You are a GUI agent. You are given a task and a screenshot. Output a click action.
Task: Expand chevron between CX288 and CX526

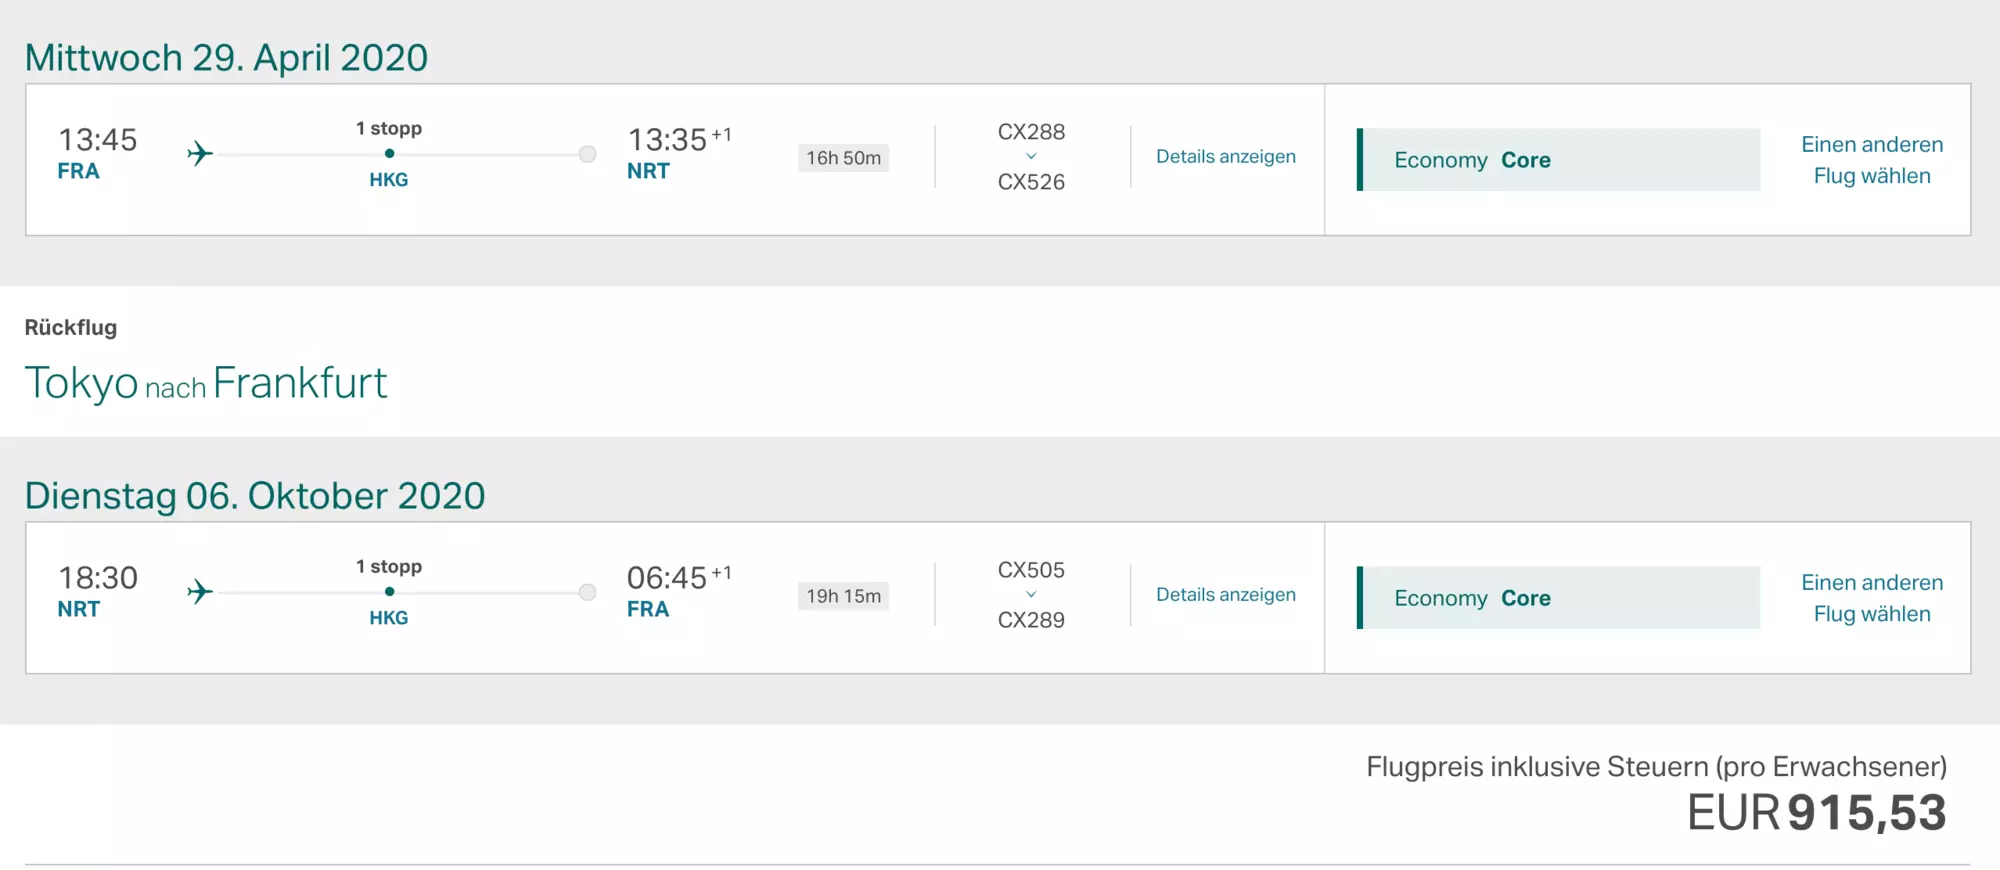[1031, 156]
